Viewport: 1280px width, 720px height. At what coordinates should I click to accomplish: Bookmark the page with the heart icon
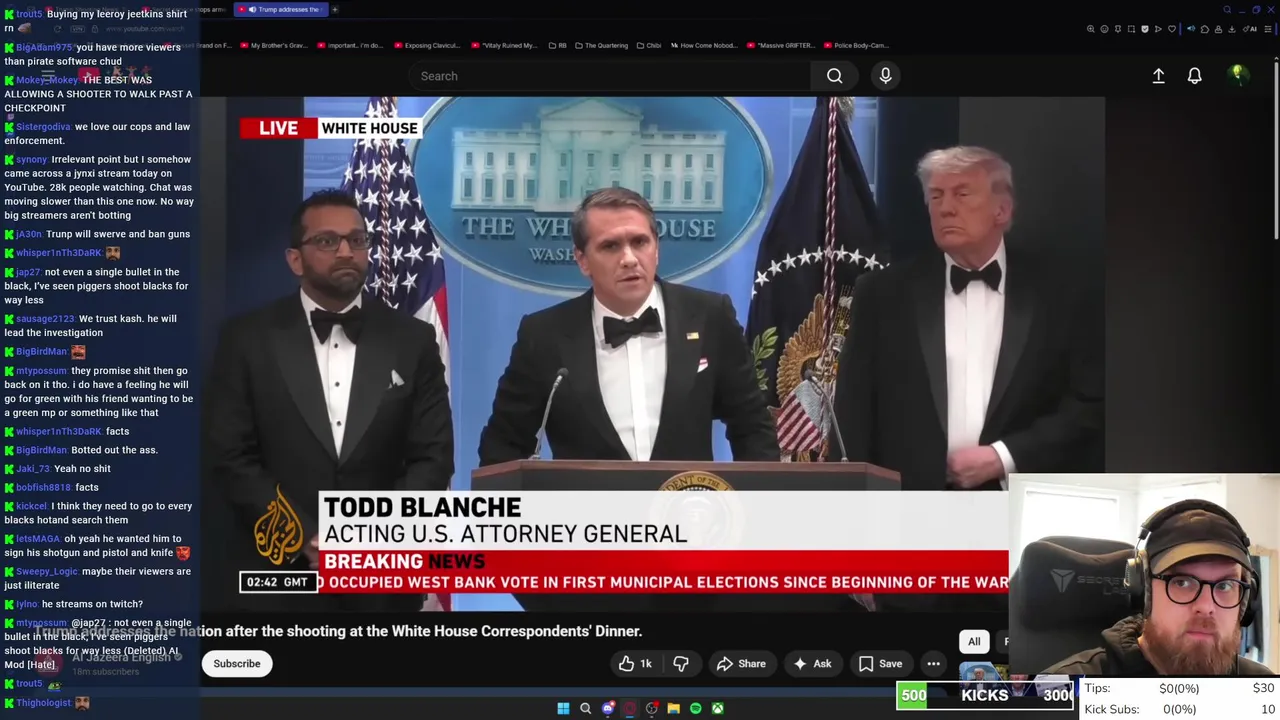[1172, 29]
